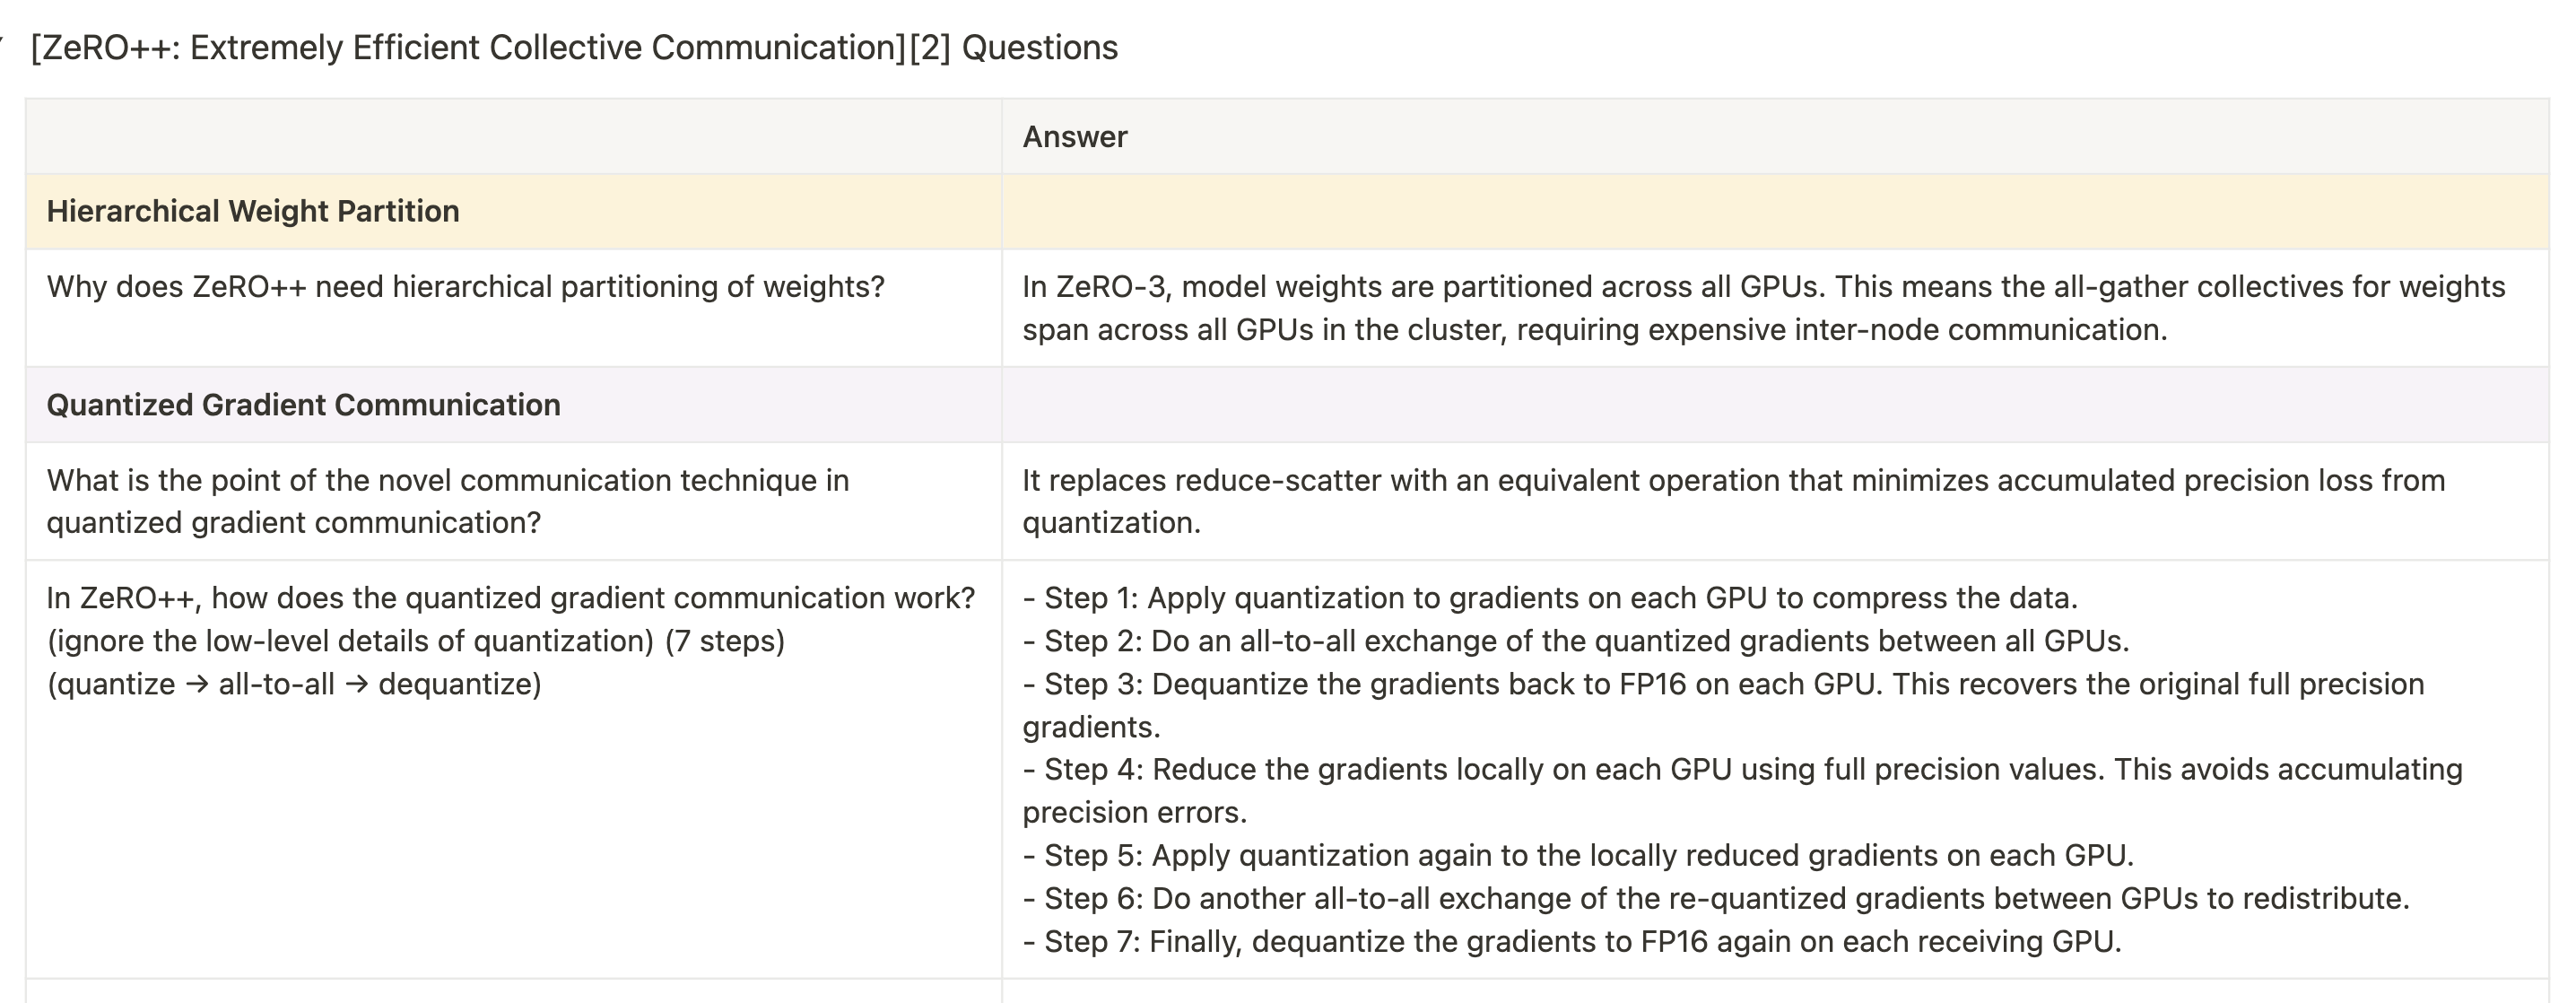Viewport: 2576px width, 1003px height.
Task: Click the answer about replacing reduce-scatter
Action: coord(1734,501)
